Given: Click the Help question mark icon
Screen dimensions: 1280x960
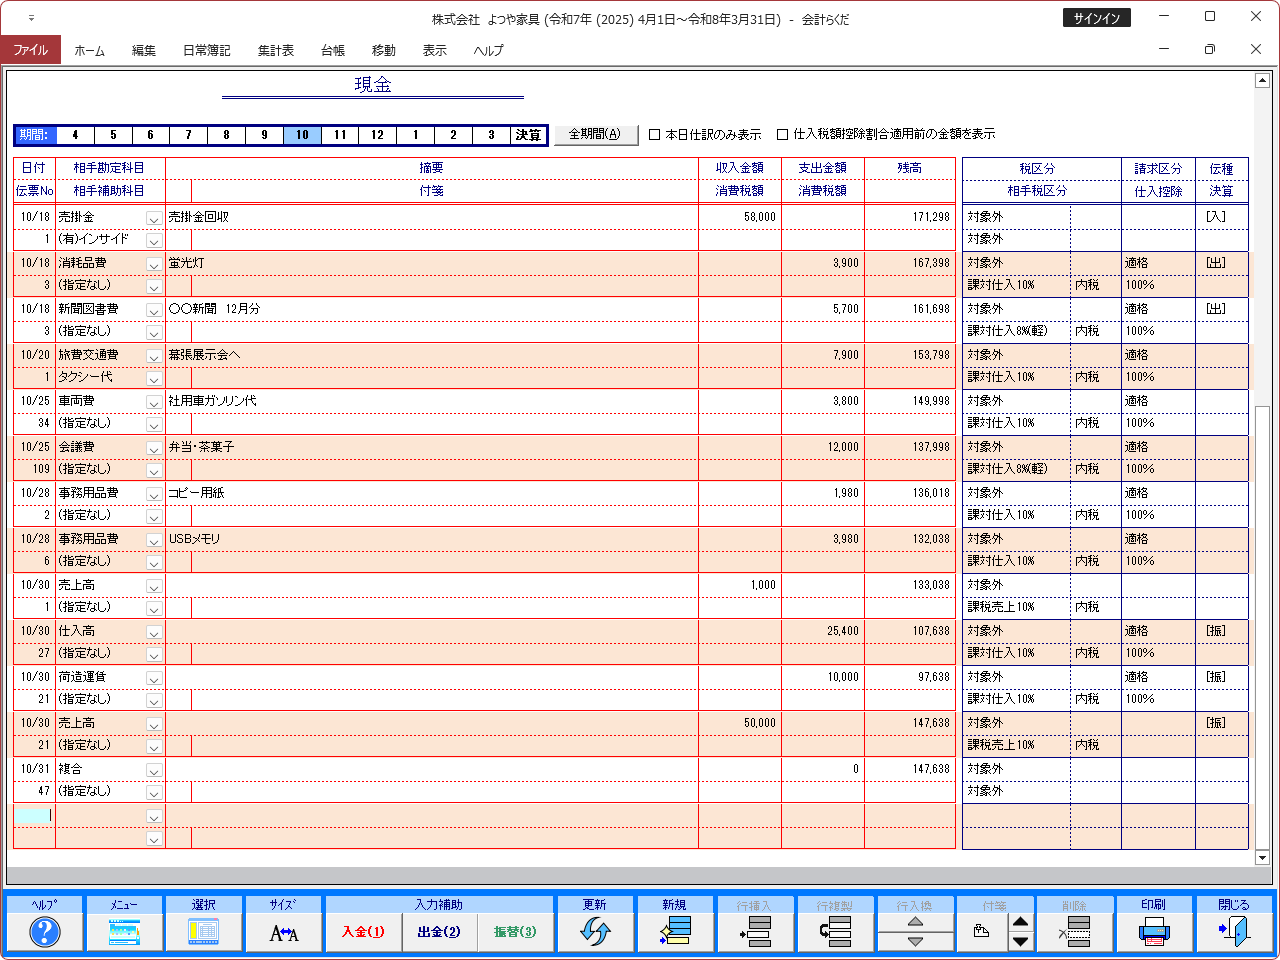Looking at the screenshot, I should pos(44,932).
